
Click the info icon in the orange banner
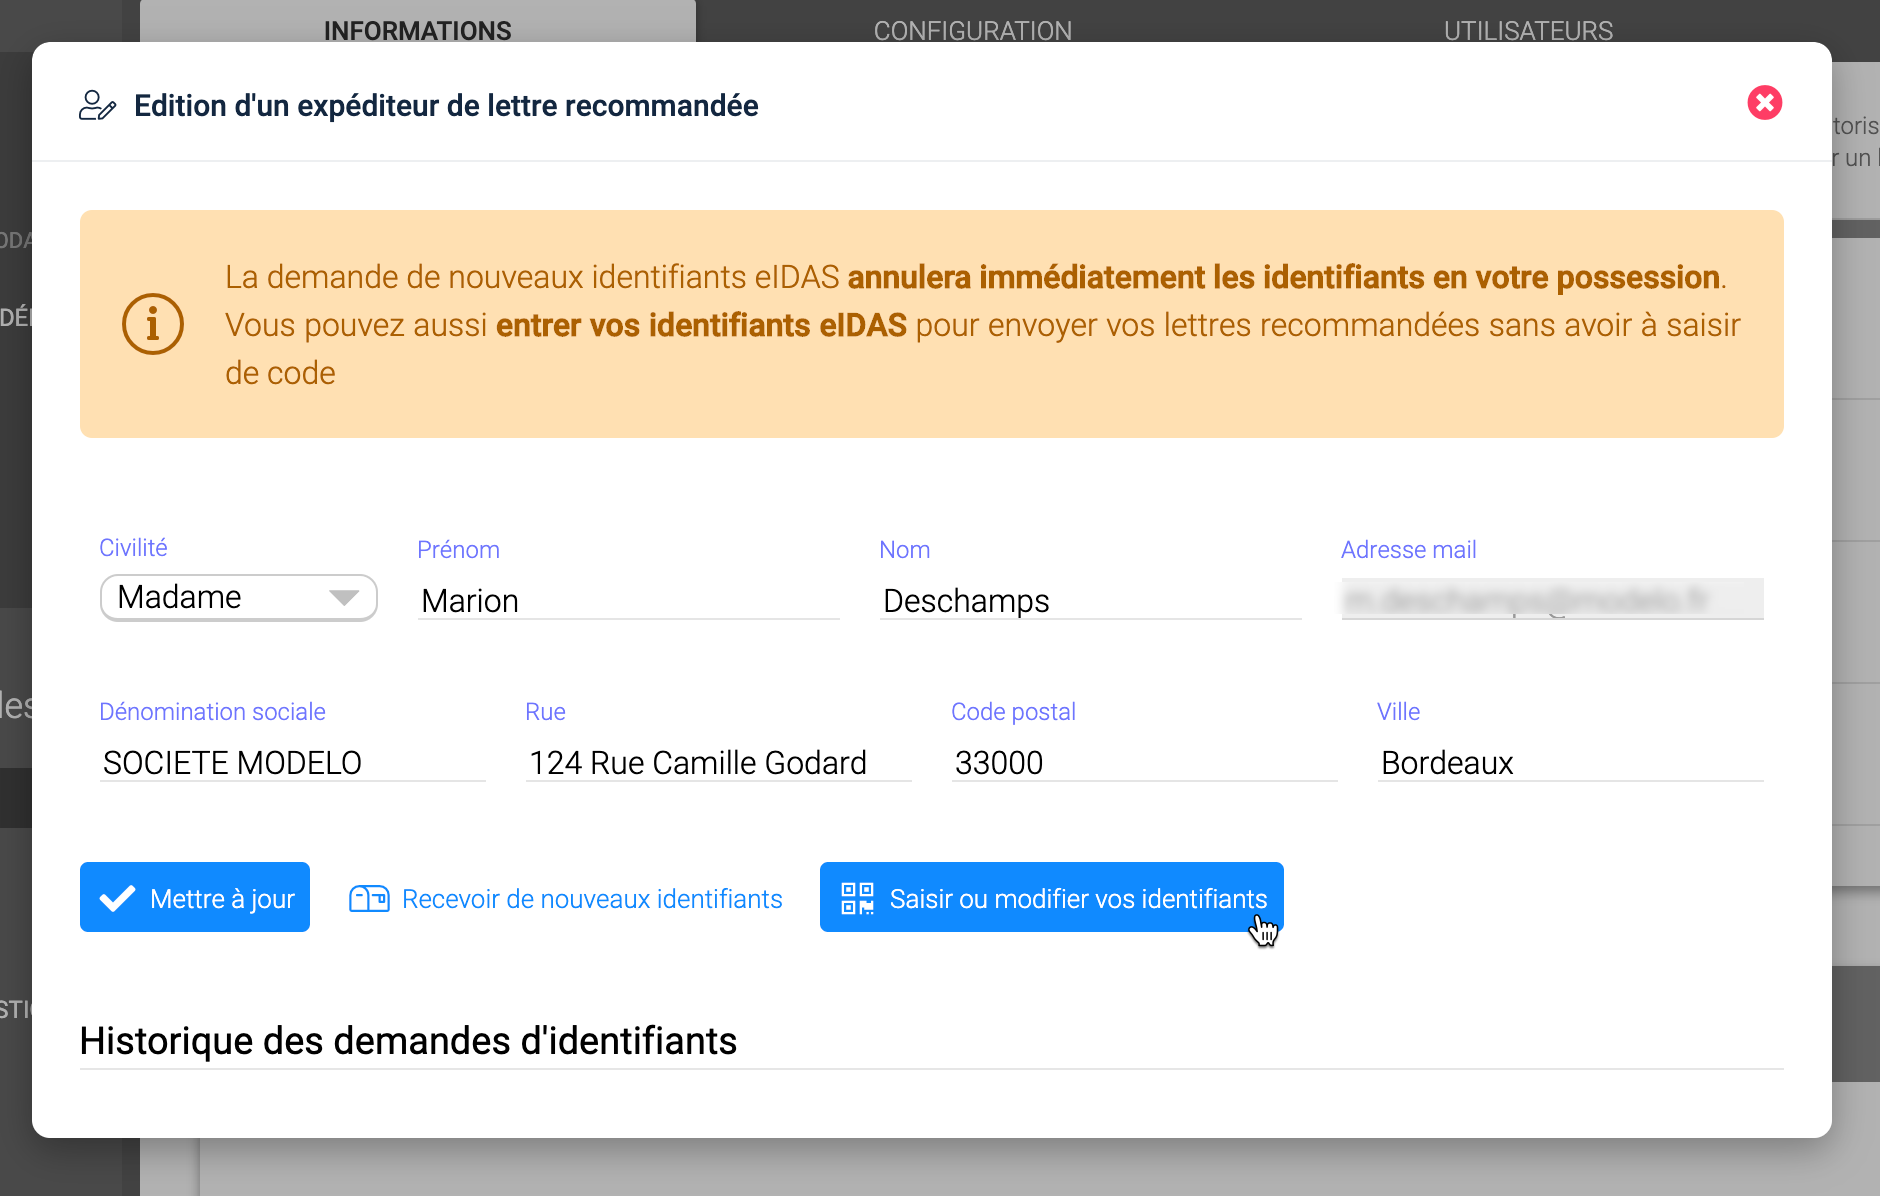153,324
